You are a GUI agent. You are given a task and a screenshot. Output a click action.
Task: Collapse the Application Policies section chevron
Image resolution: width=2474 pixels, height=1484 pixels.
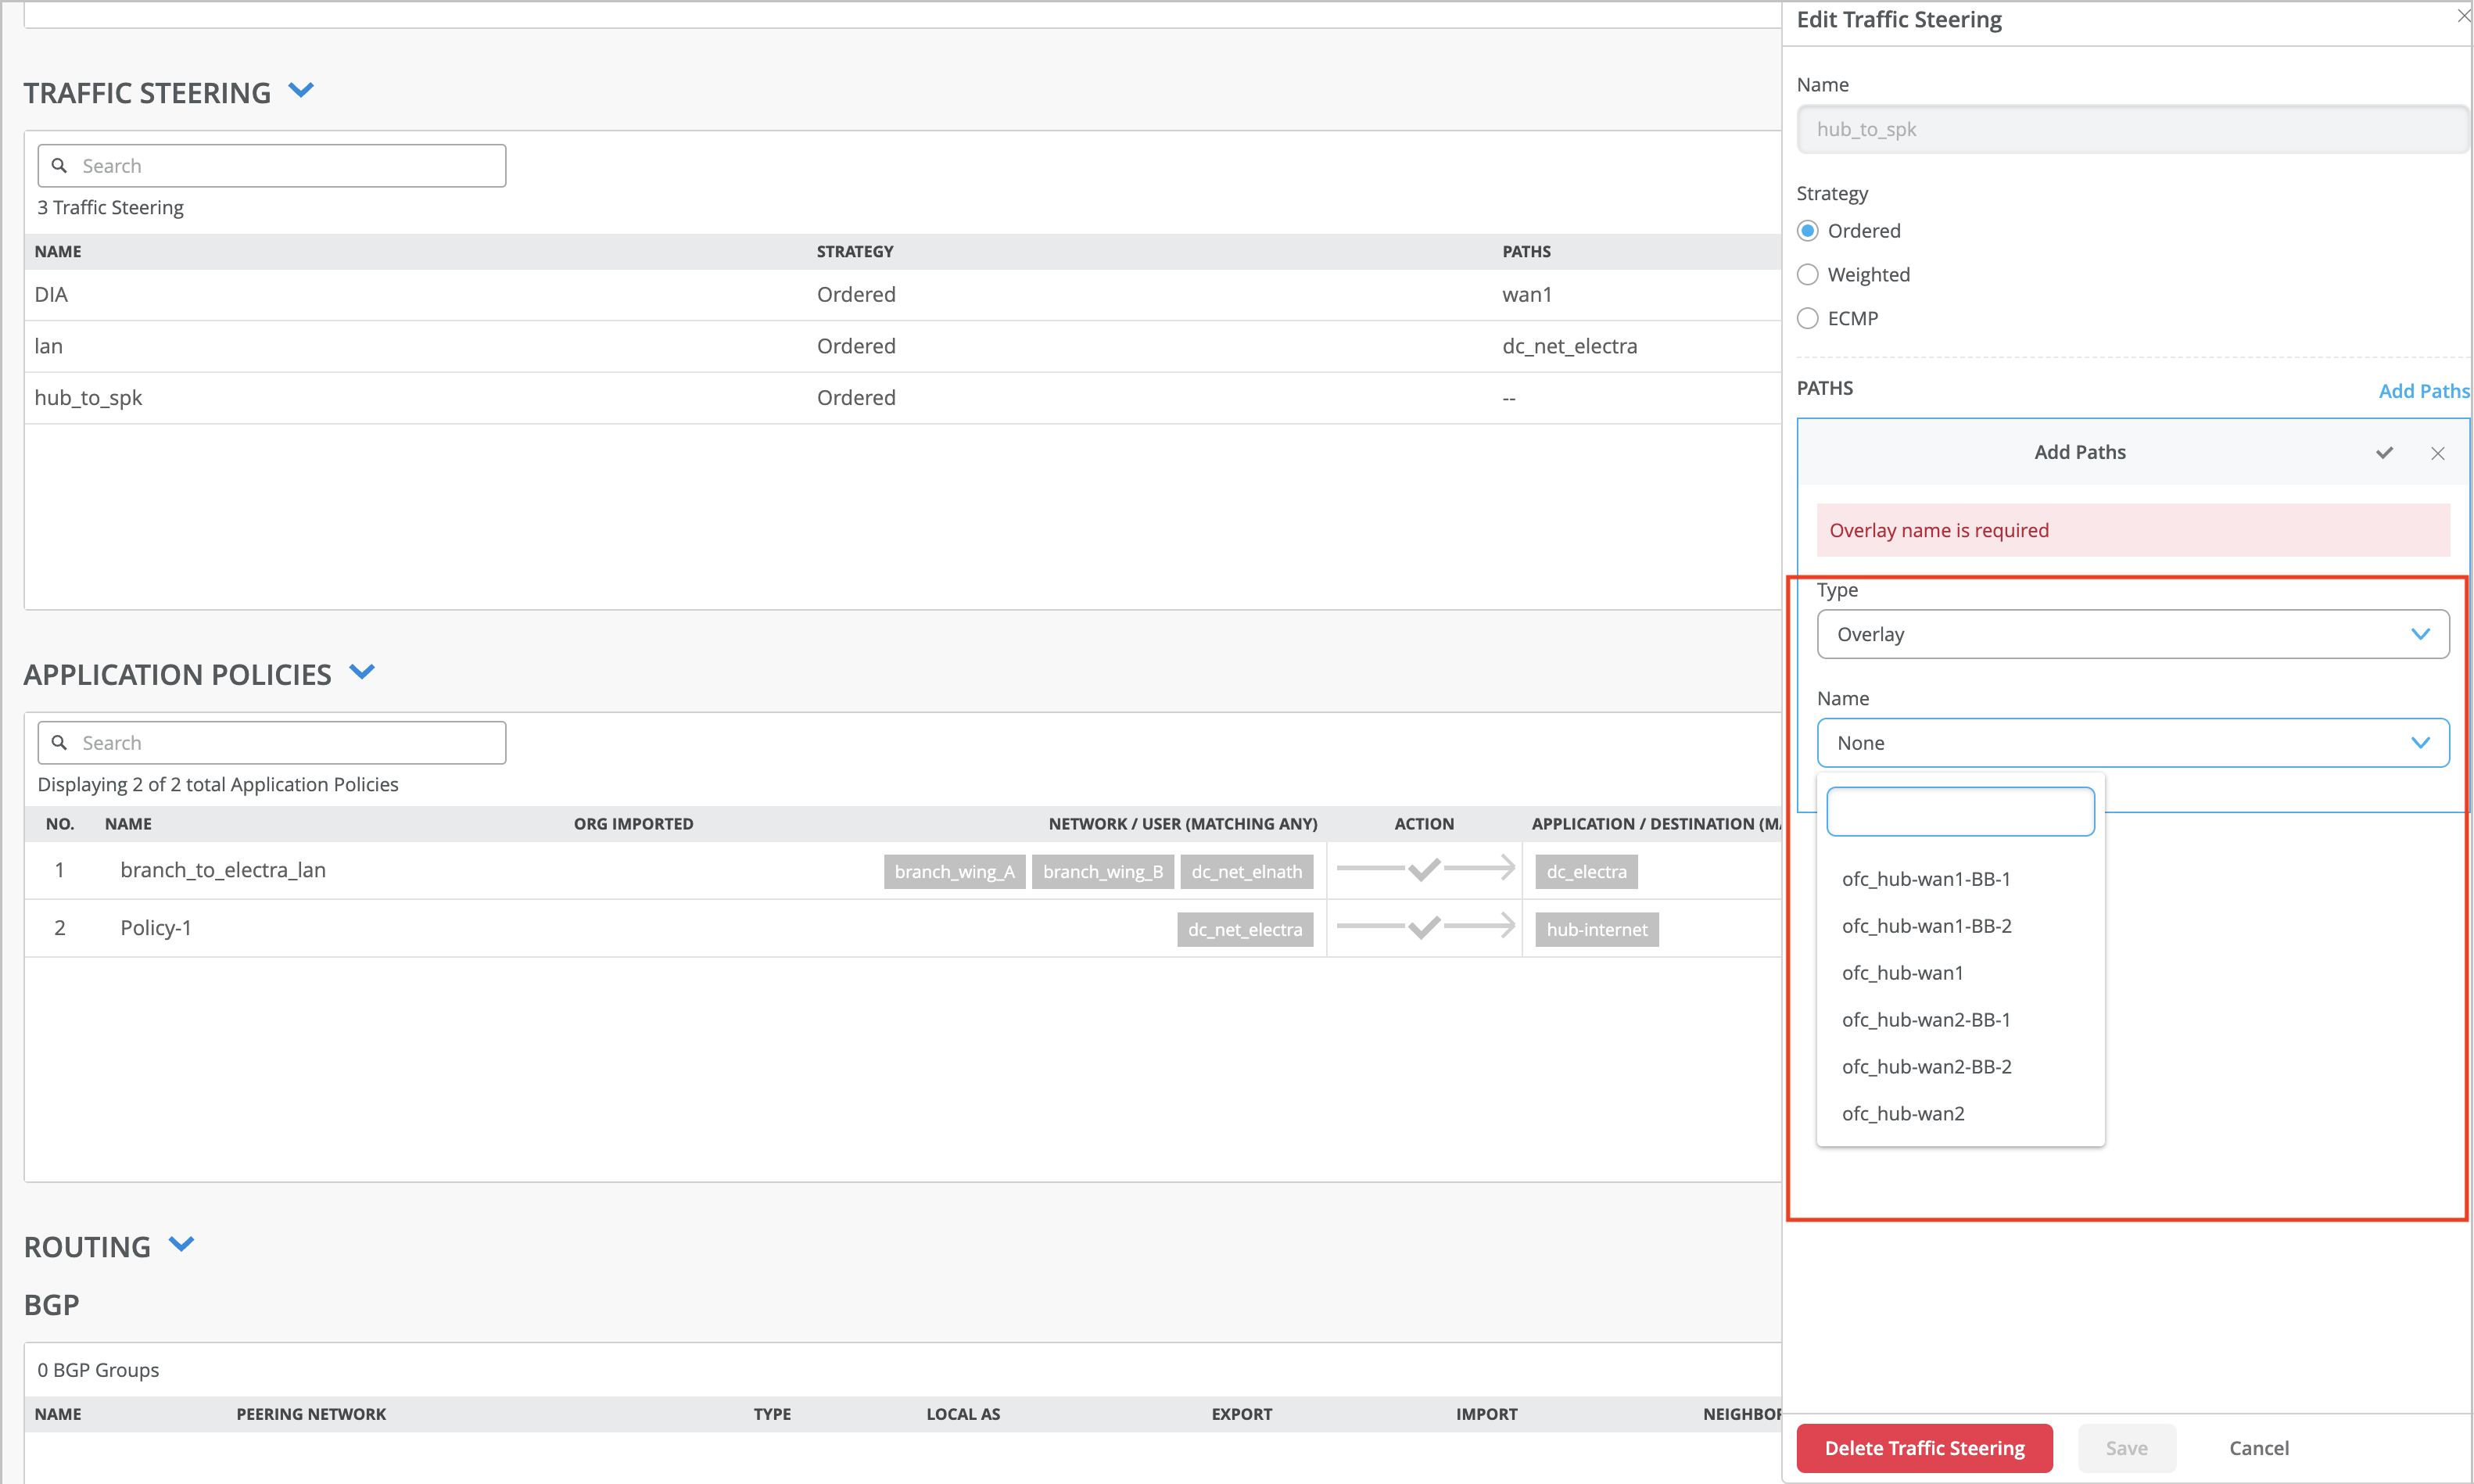(x=362, y=672)
